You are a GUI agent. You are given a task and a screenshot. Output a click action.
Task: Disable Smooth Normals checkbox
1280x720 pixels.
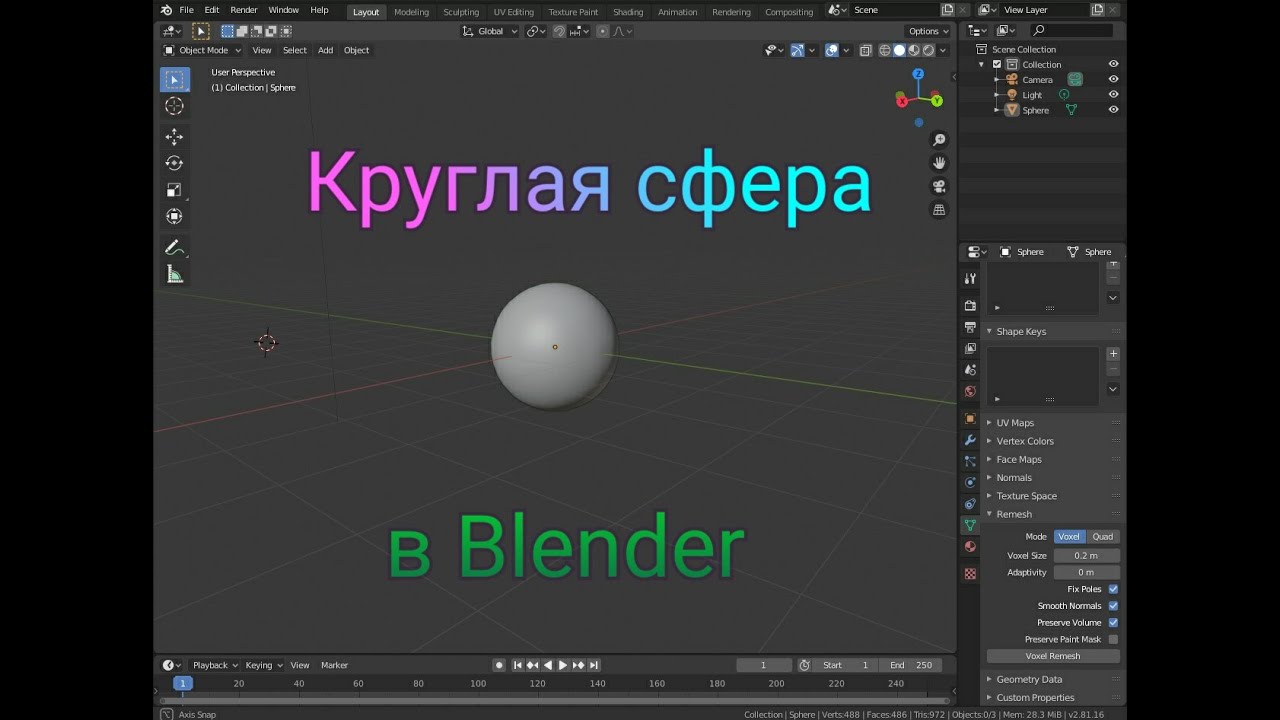(x=1113, y=606)
